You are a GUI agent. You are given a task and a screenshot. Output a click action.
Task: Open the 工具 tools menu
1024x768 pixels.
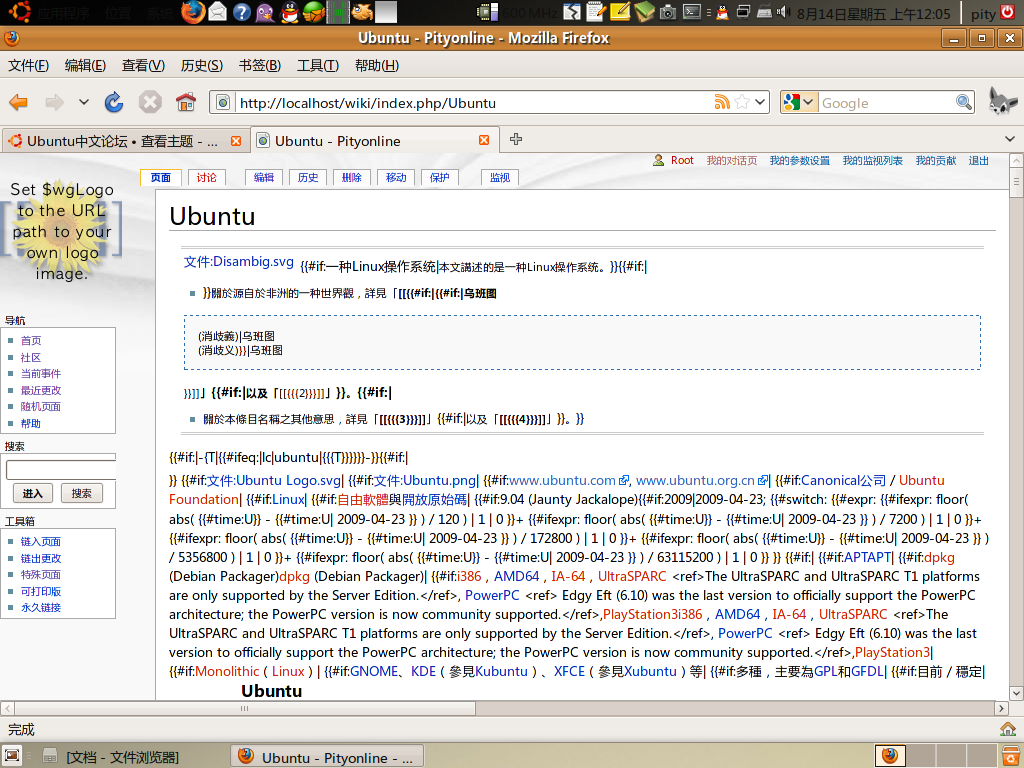point(317,65)
